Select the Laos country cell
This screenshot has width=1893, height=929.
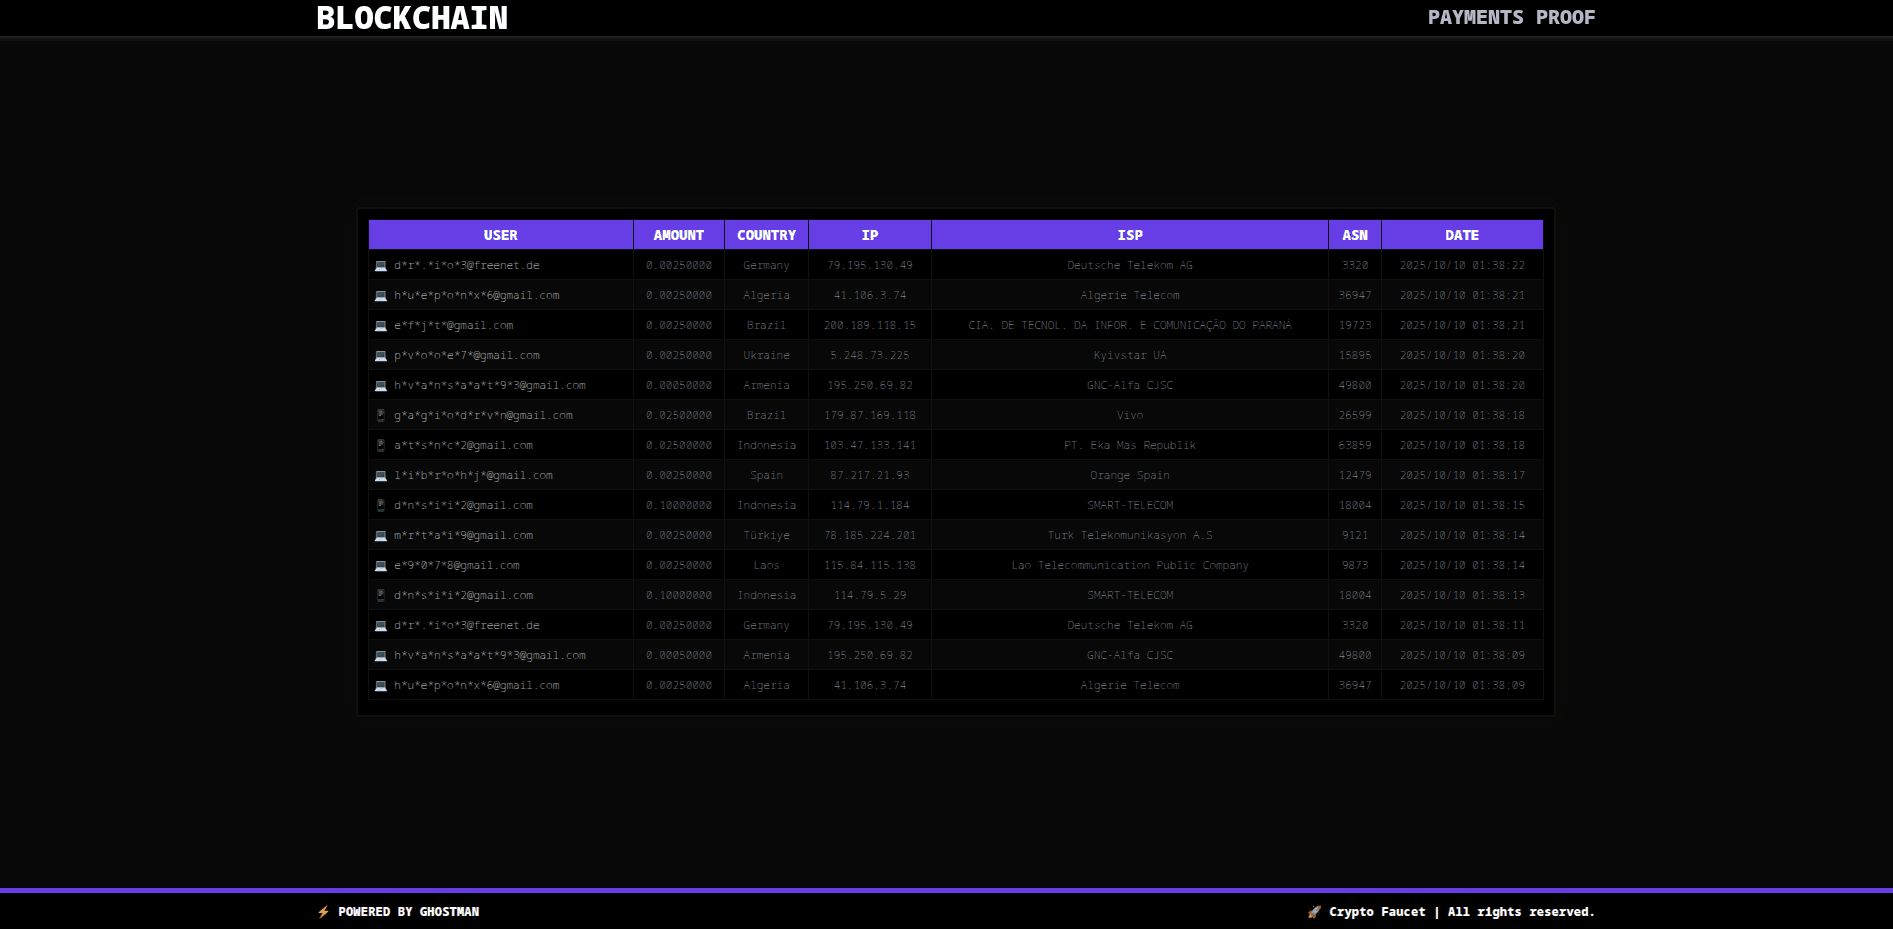point(766,566)
